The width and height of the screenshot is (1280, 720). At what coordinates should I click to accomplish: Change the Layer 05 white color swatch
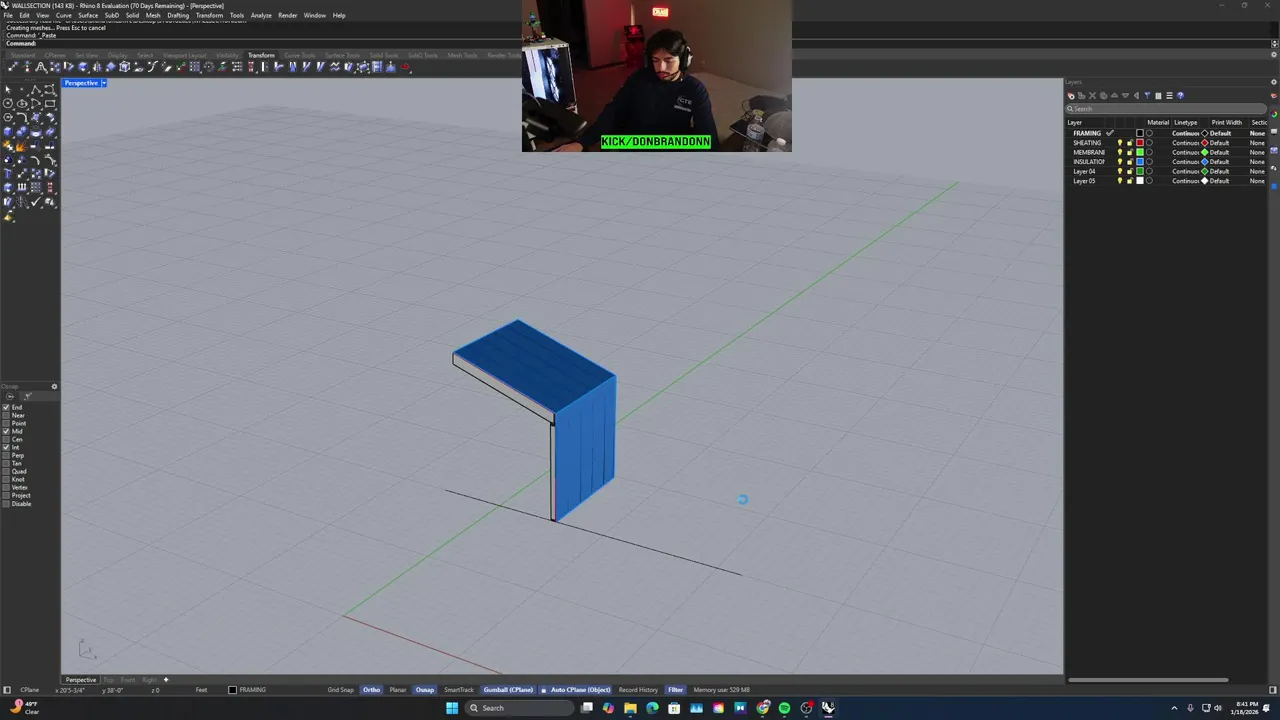[x=1140, y=181]
